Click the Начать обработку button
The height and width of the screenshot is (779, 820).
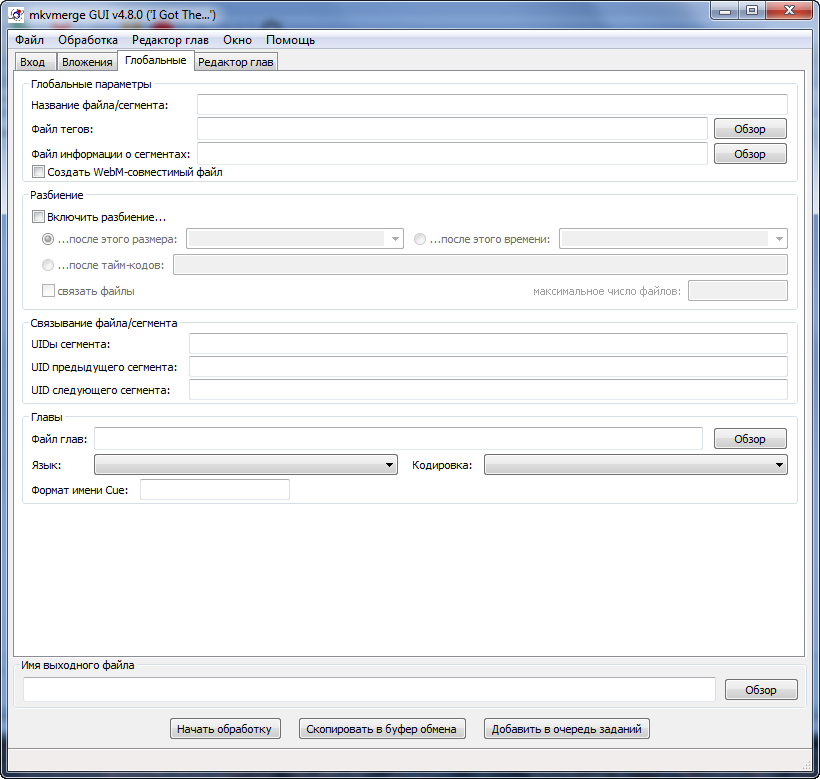tap(225, 729)
